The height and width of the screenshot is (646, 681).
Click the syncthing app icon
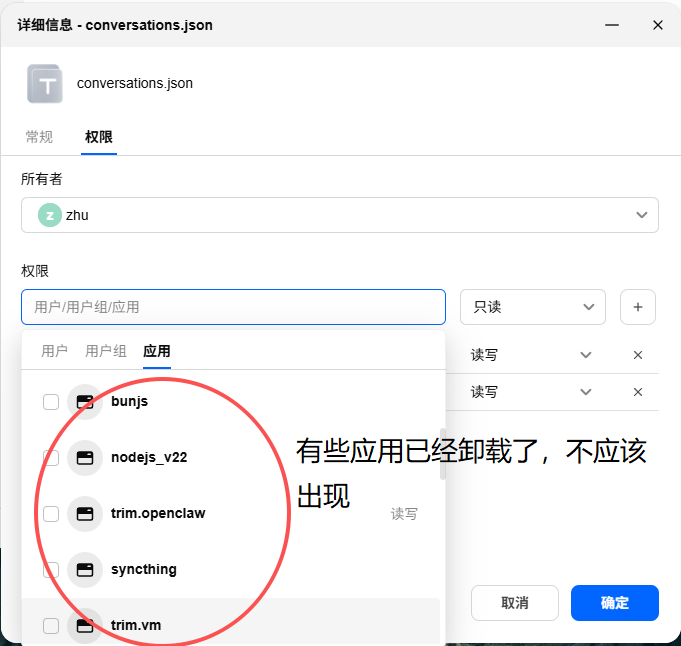pyautogui.click(x=85, y=570)
